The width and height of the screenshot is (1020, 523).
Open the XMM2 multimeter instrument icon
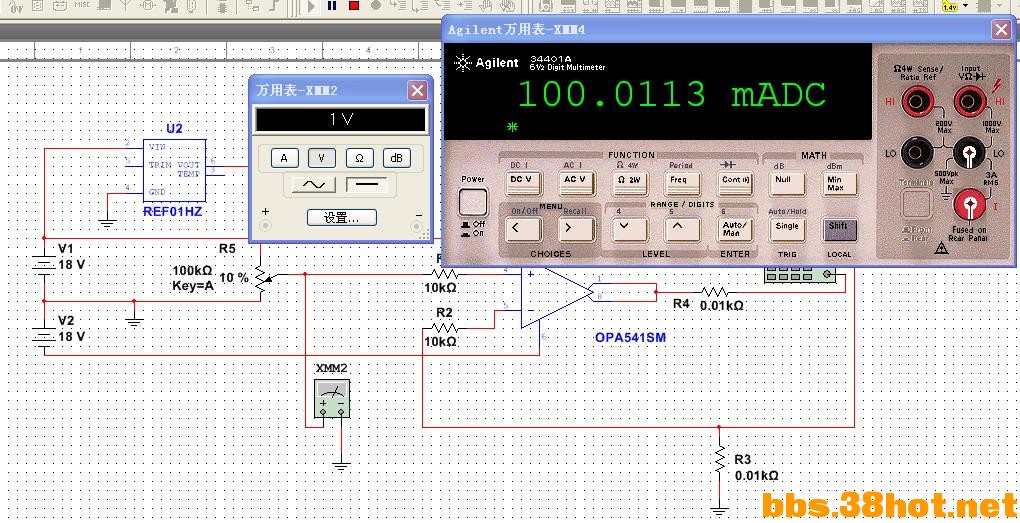(332, 399)
